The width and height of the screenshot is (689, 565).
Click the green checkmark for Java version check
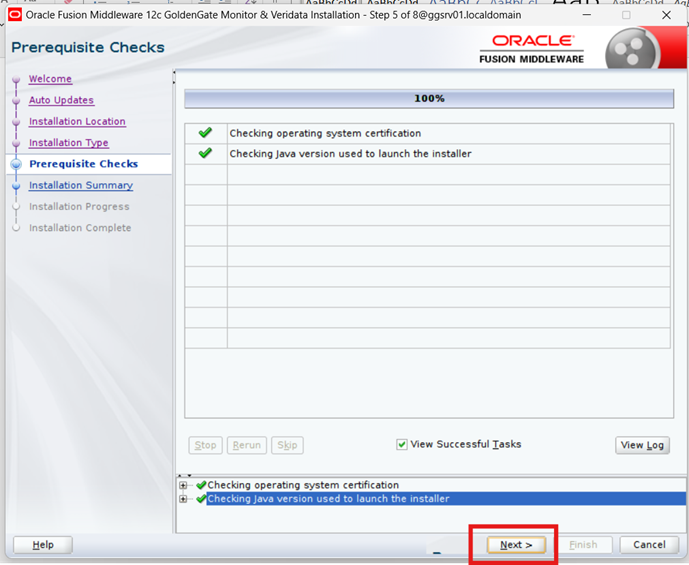click(x=206, y=154)
